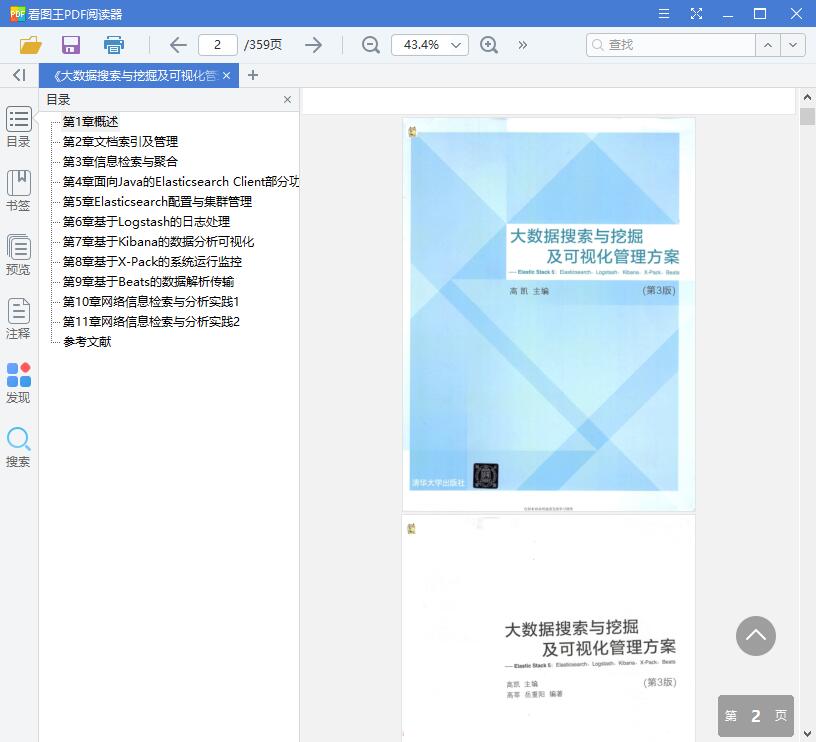Jump to 第6章基于Logstash的日志处理 in outline

pos(146,222)
